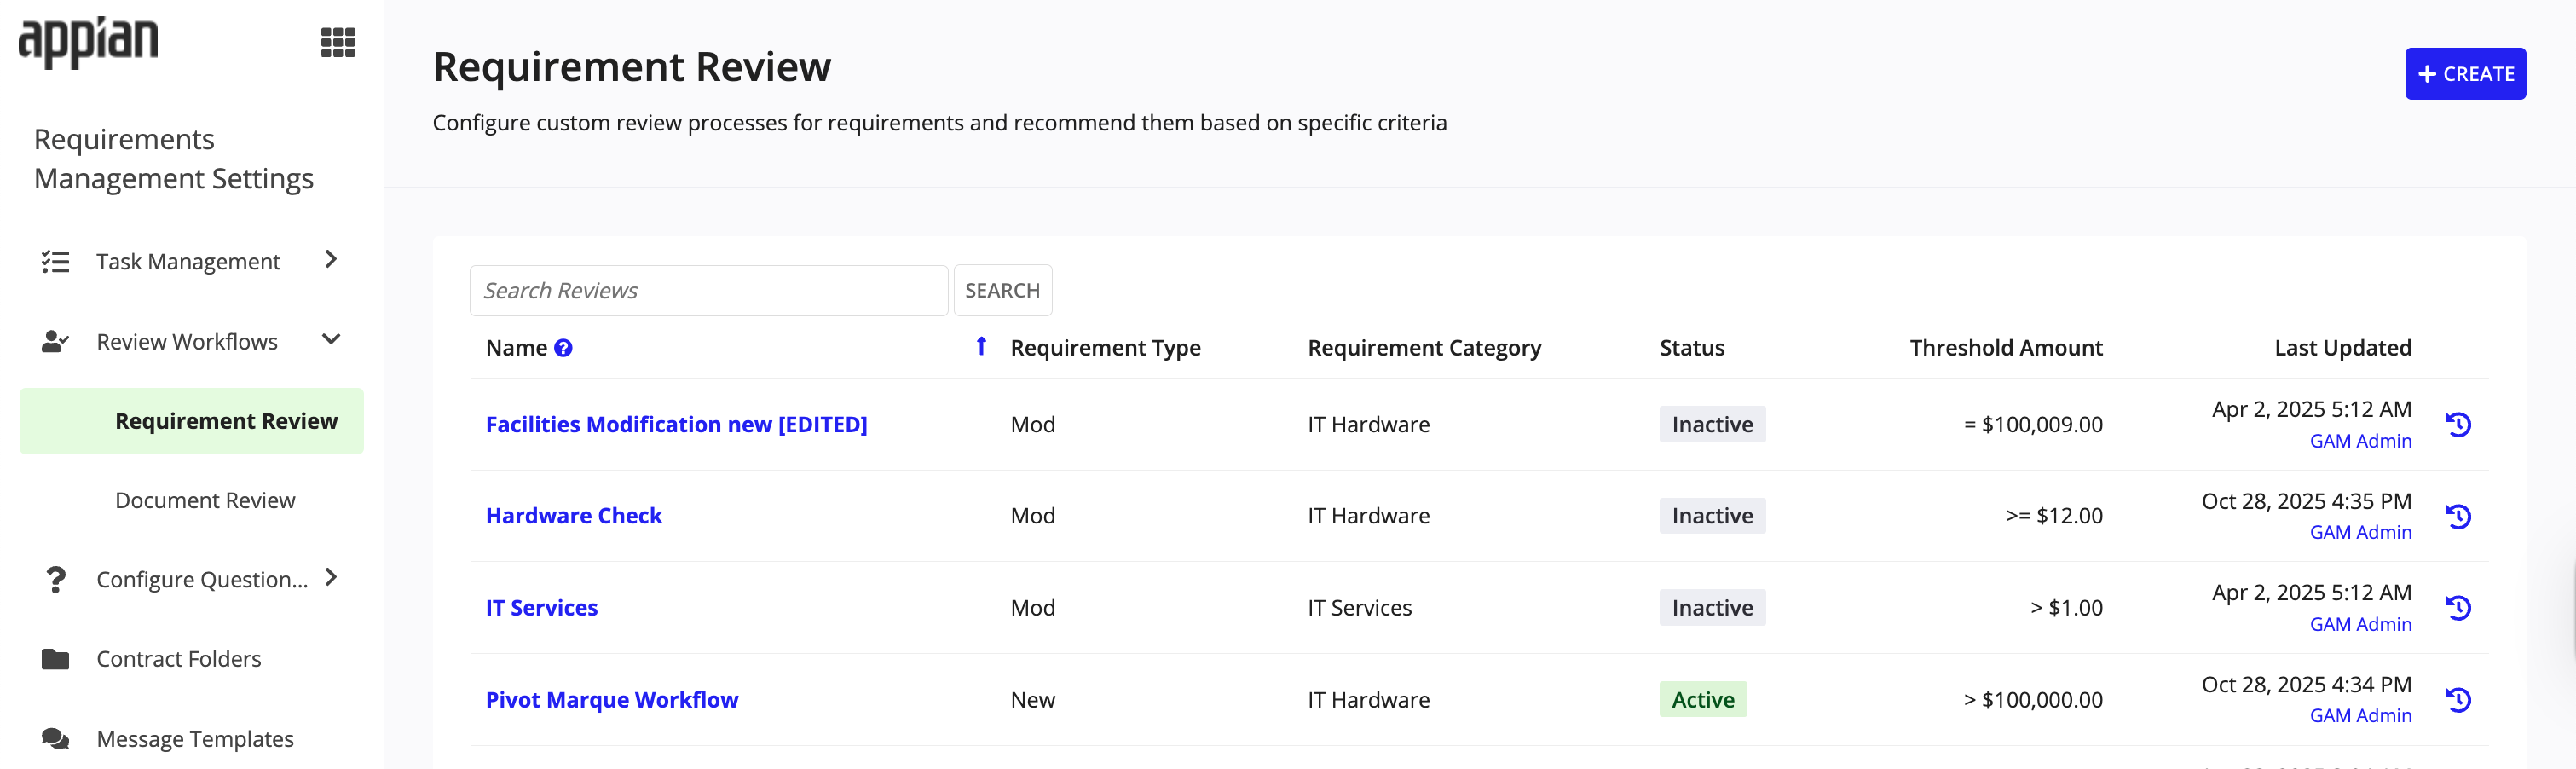Screen dimensions: 2576x769
Task: Click the '= $100,009.00' threshold value
Action: coord(2032,424)
